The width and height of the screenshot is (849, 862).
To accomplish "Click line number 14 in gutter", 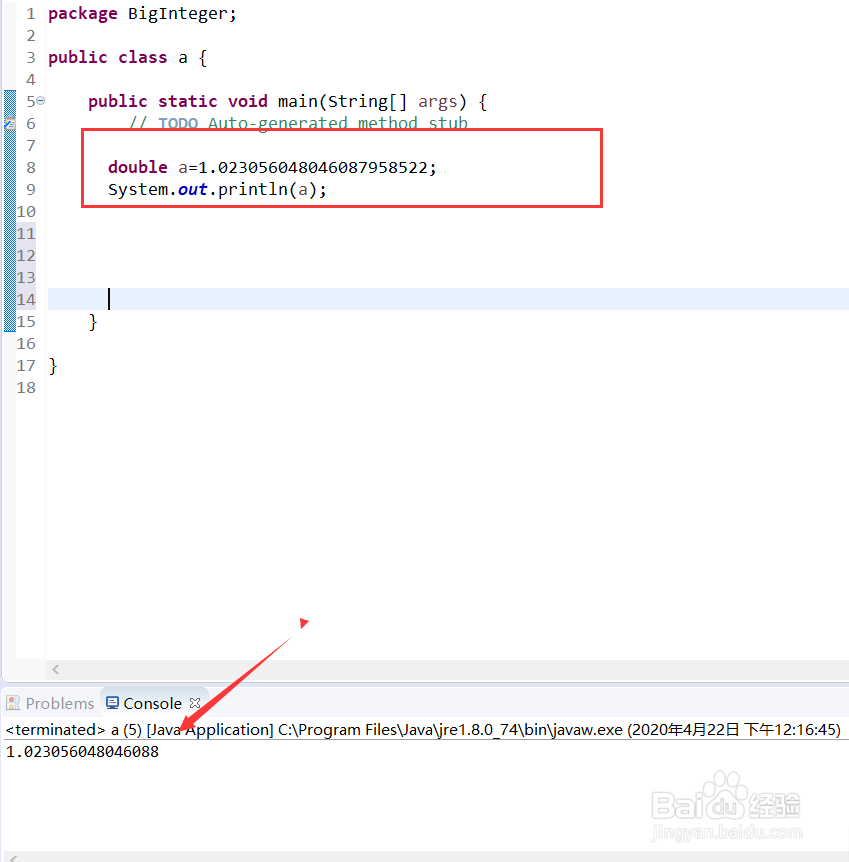I will 26,299.
